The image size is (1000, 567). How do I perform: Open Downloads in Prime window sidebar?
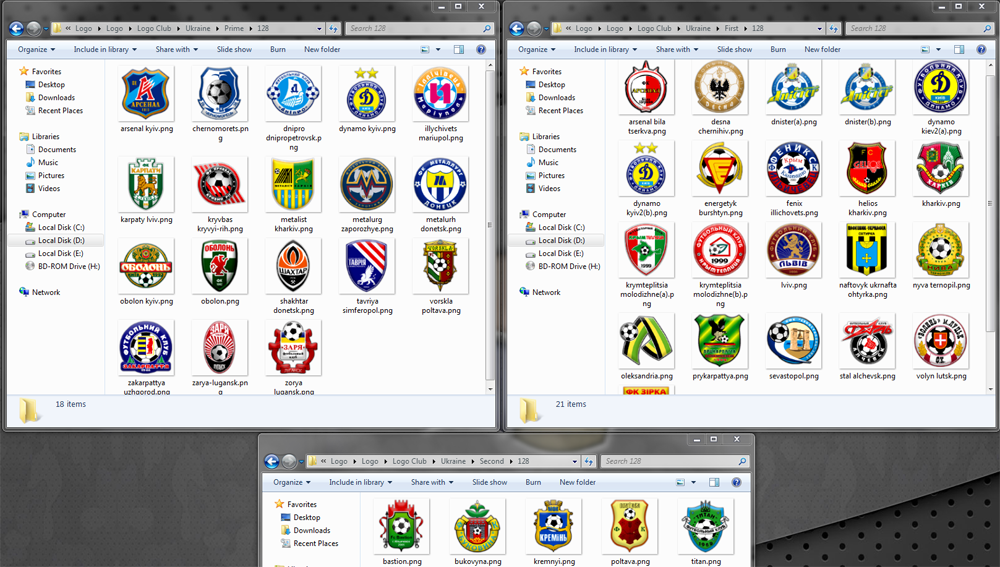pyautogui.click(x=56, y=98)
